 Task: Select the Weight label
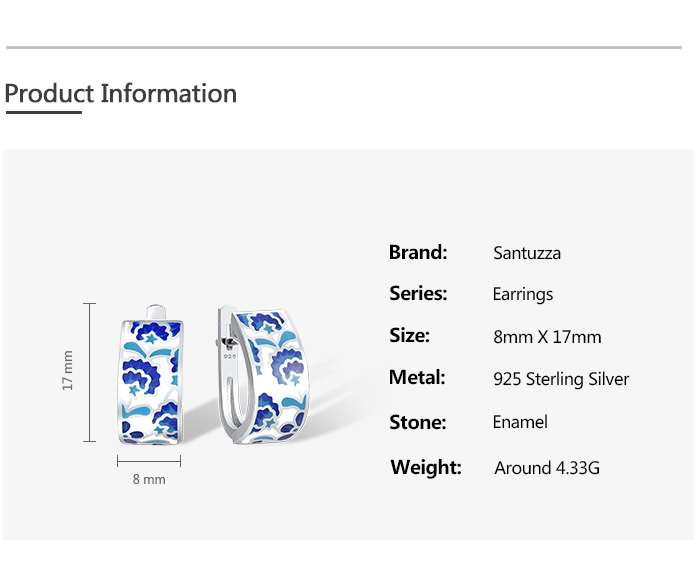click(426, 467)
